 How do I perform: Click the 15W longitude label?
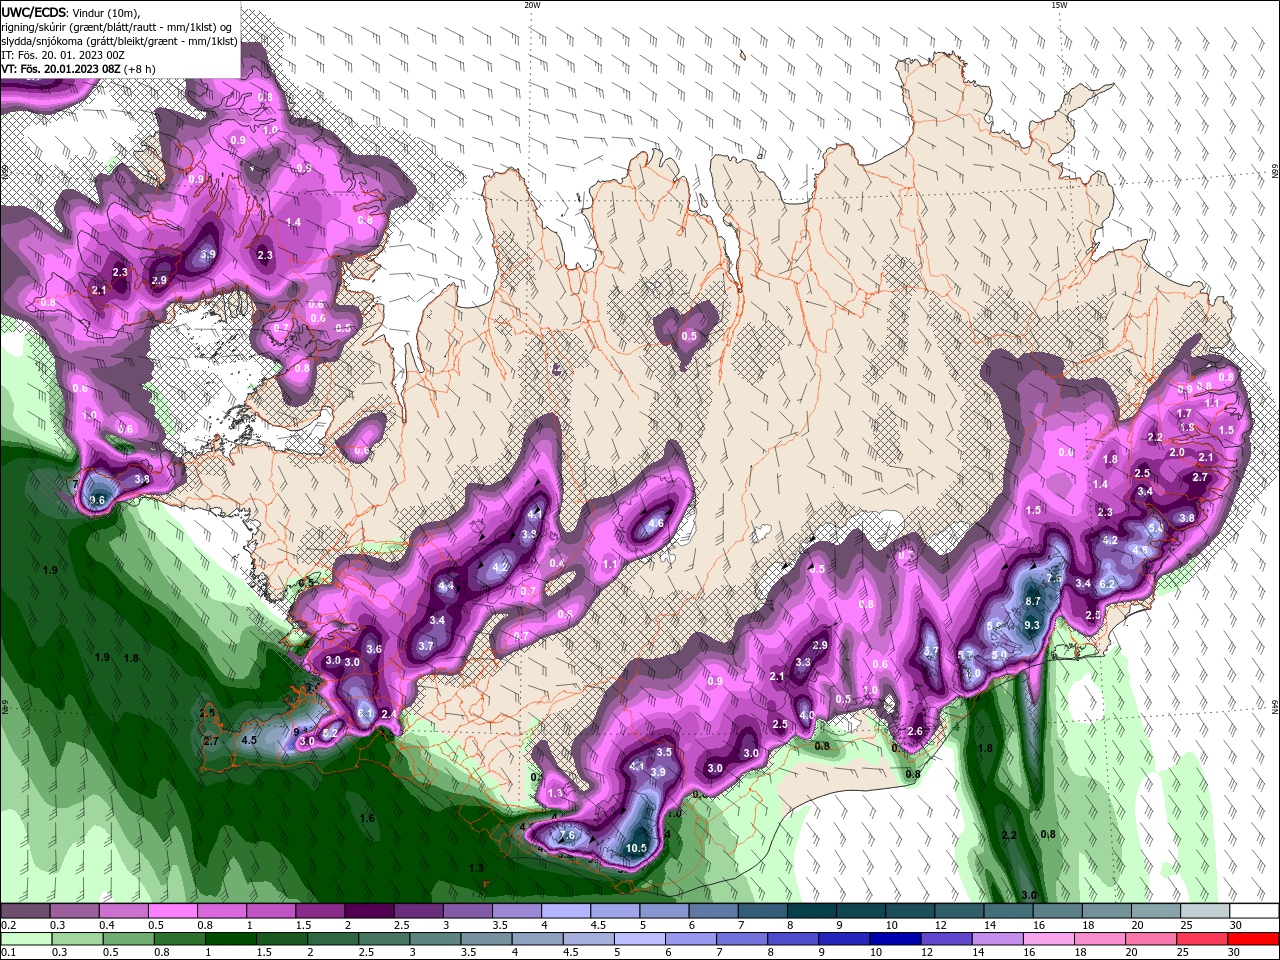click(1059, 5)
